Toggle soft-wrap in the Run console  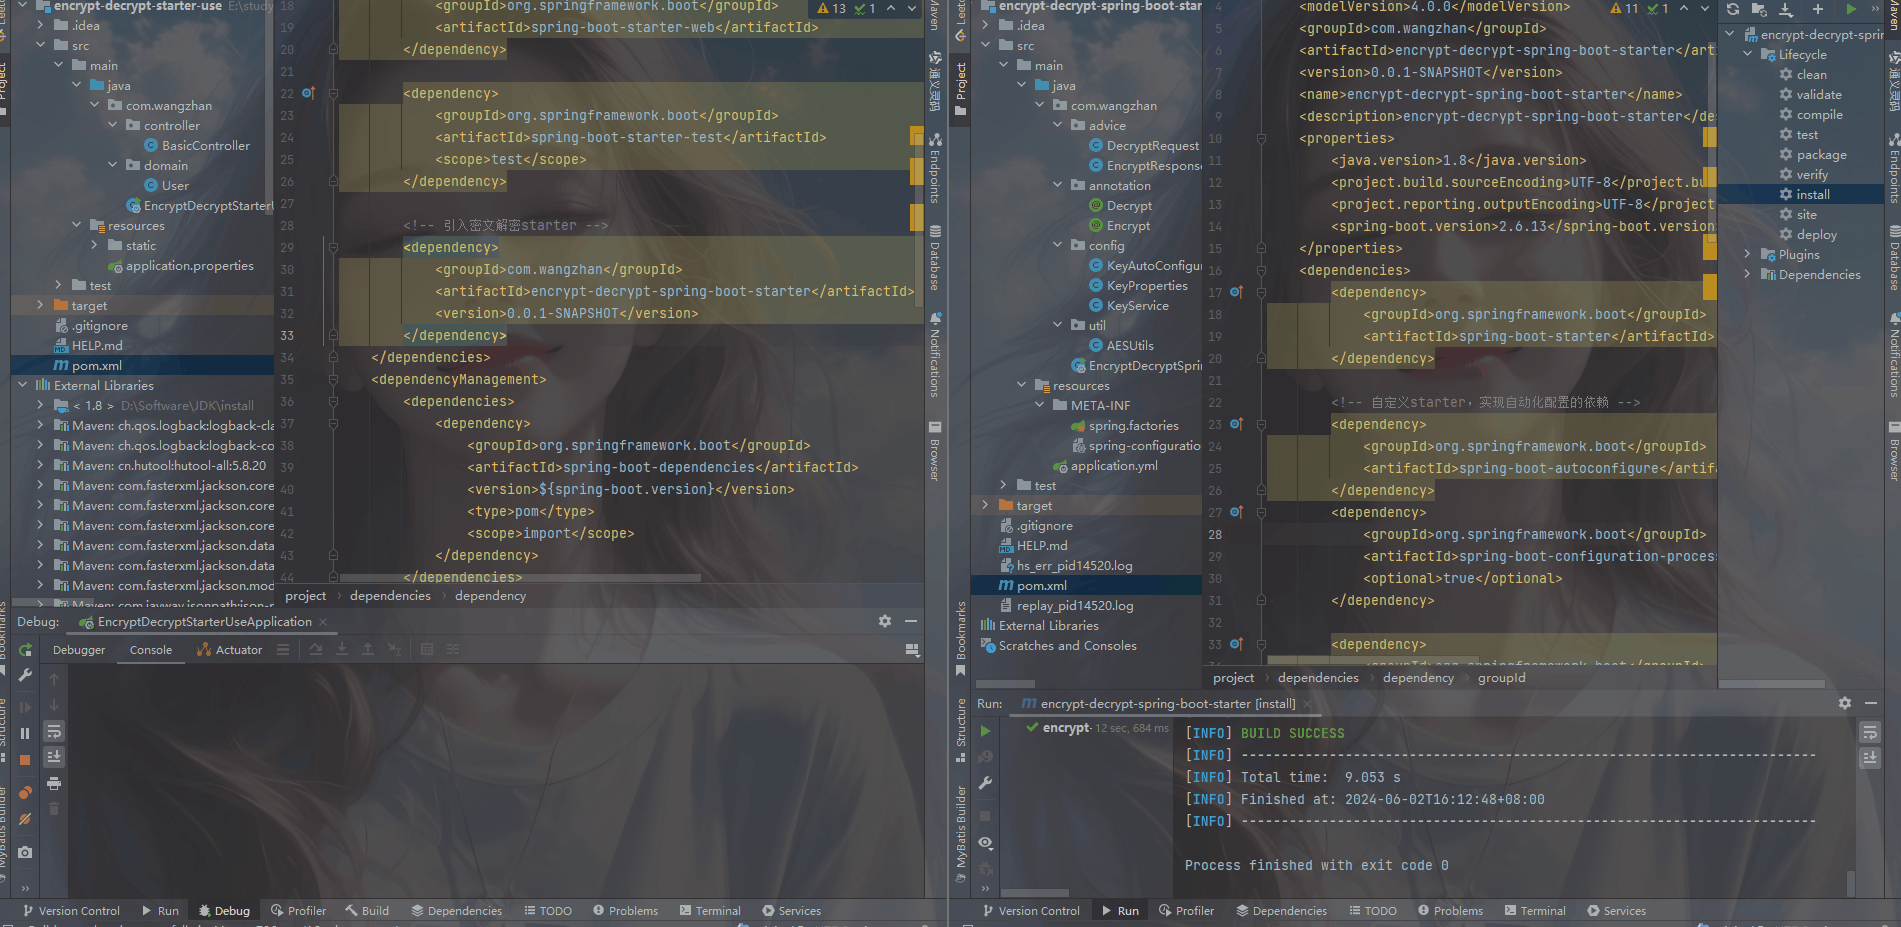tap(1870, 733)
